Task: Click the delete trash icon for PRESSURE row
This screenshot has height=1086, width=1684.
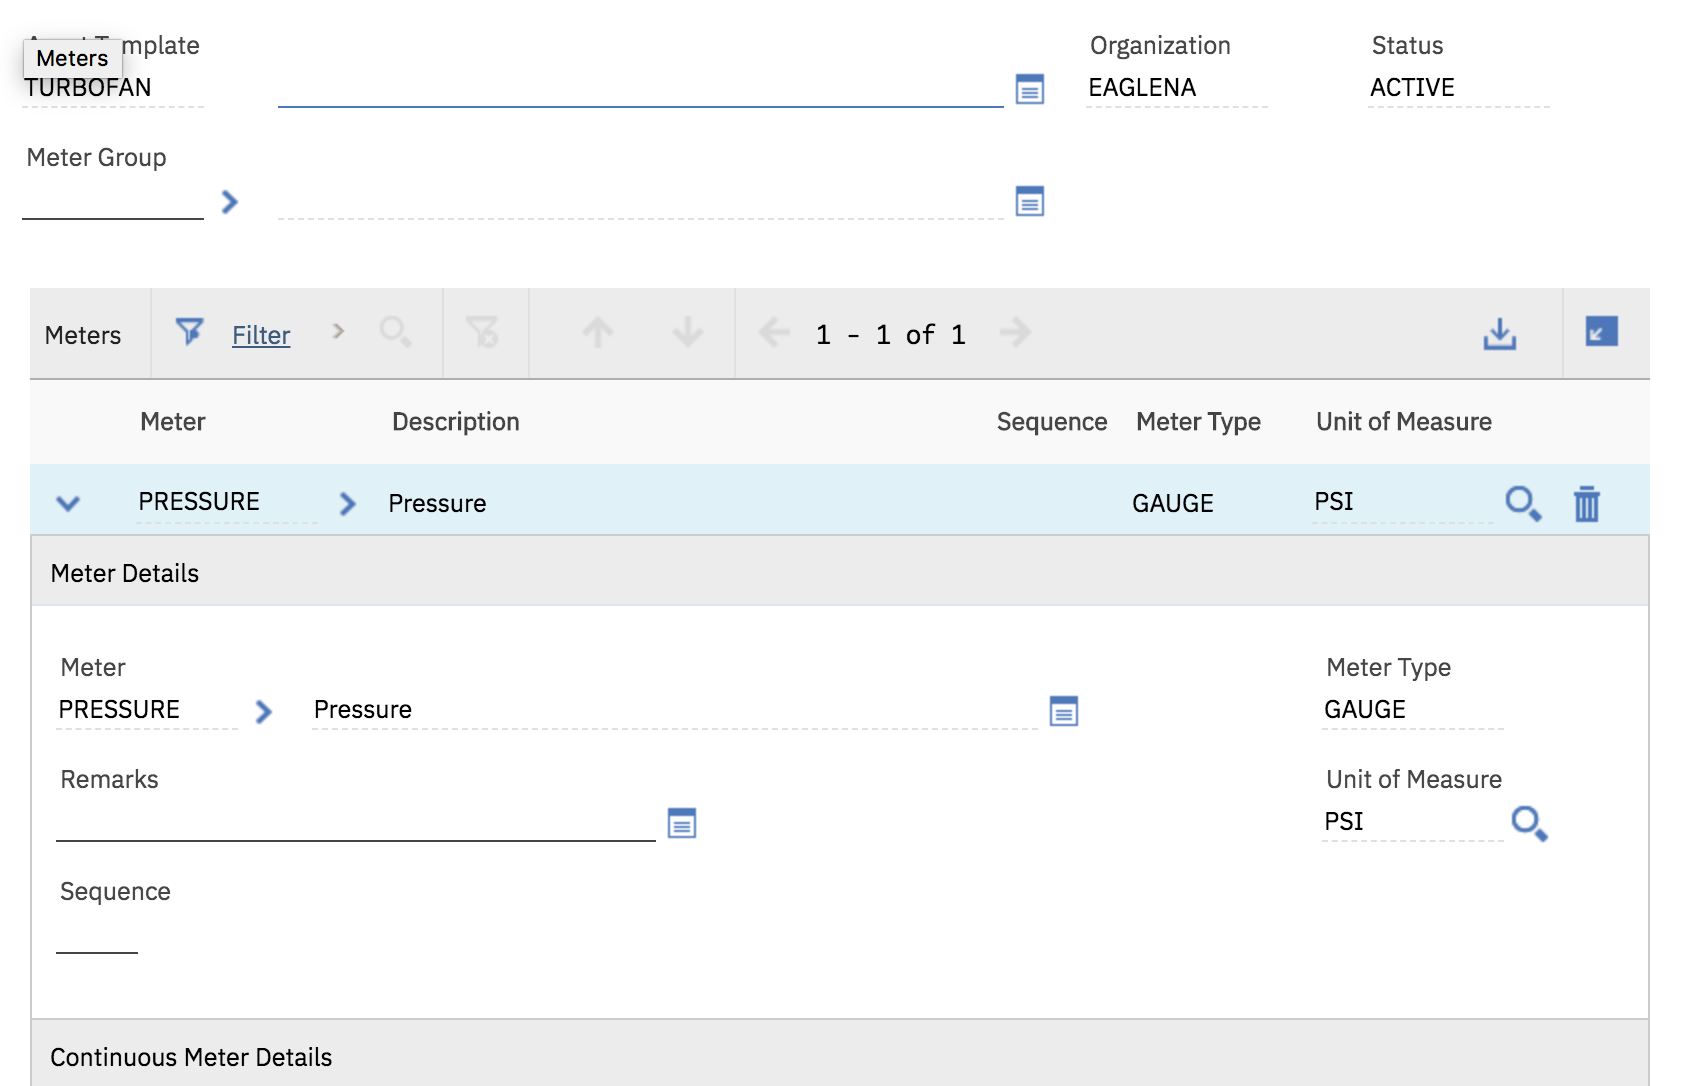Action: 1586,503
